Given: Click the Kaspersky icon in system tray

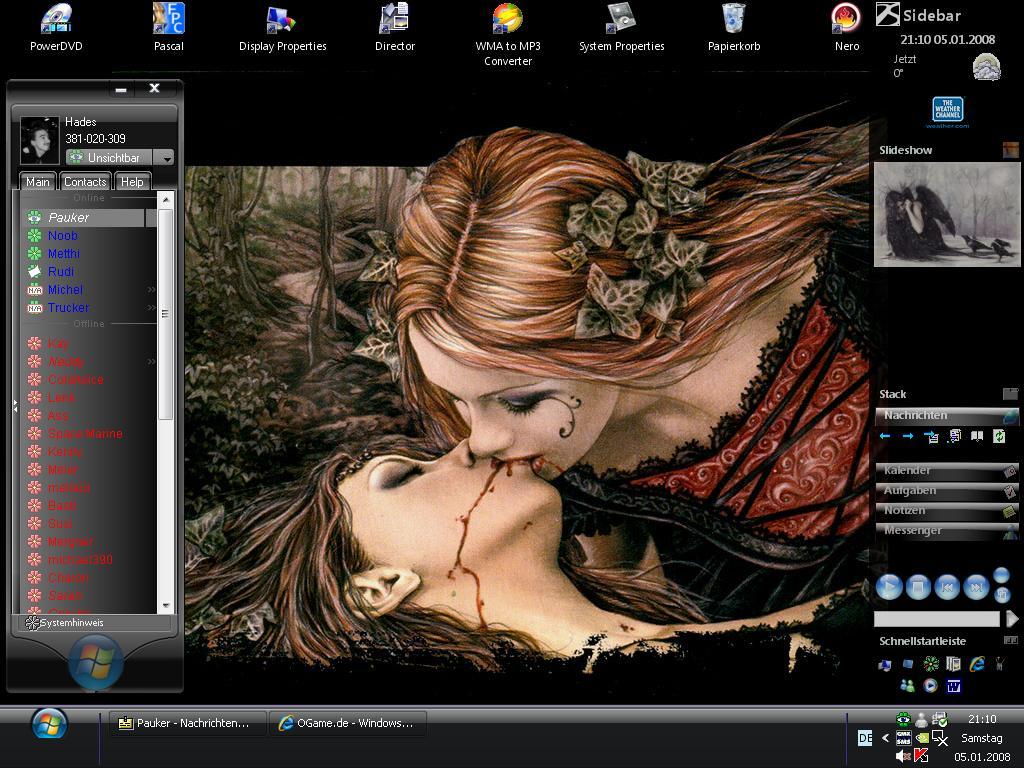Looking at the screenshot, I should (922, 756).
